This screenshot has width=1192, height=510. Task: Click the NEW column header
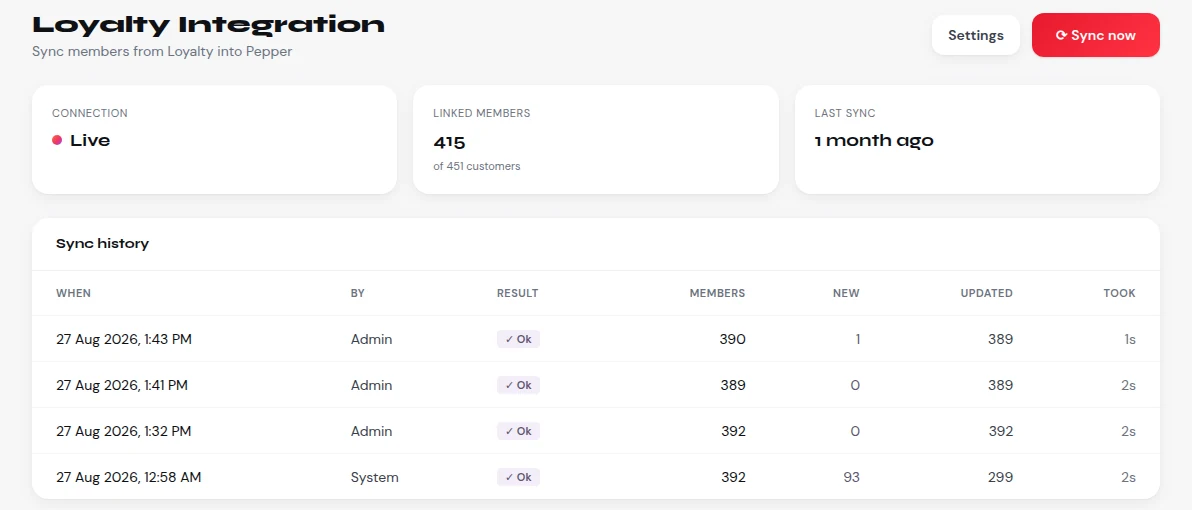846,293
